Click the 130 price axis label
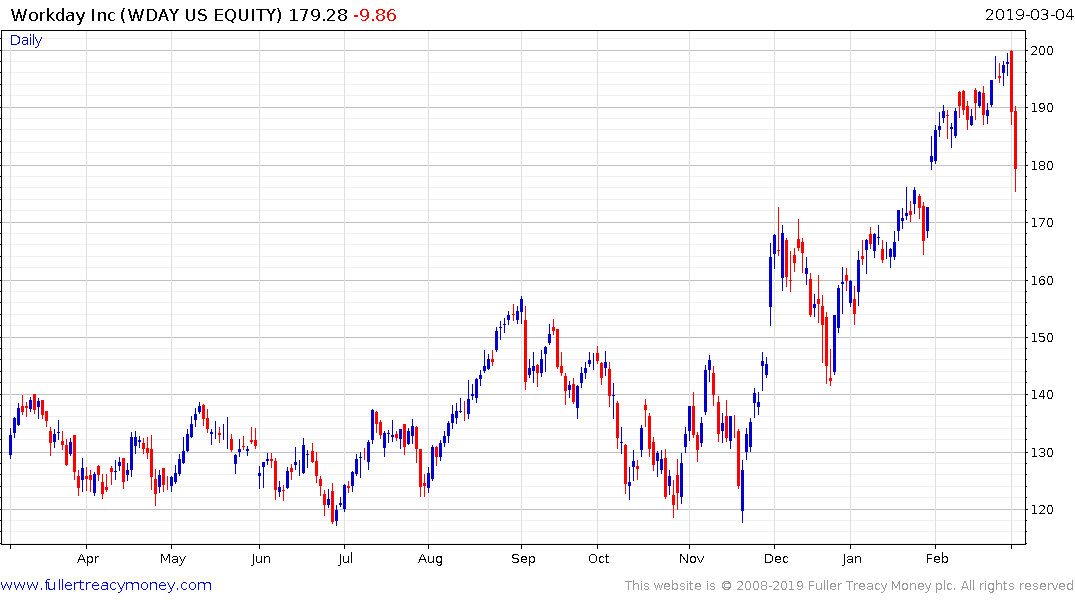The width and height of the screenshot is (1075, 600). click(x=1042, y=453)
